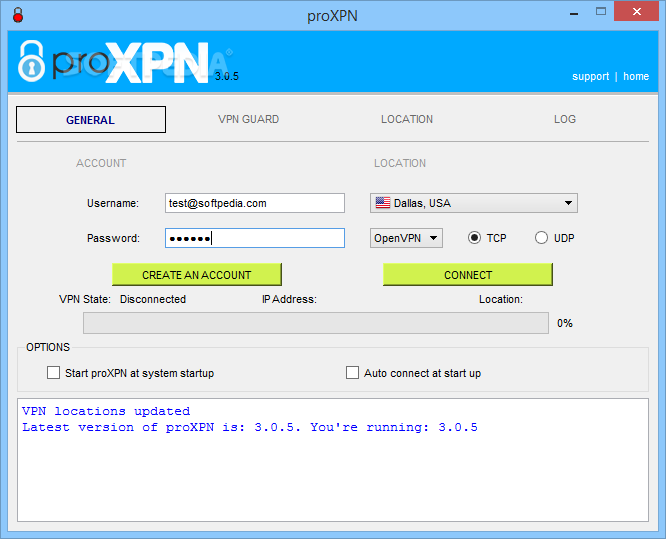Open the VPN GUARD tab
Viewport: 666px width, 539px height.
[x=248, y=119]
